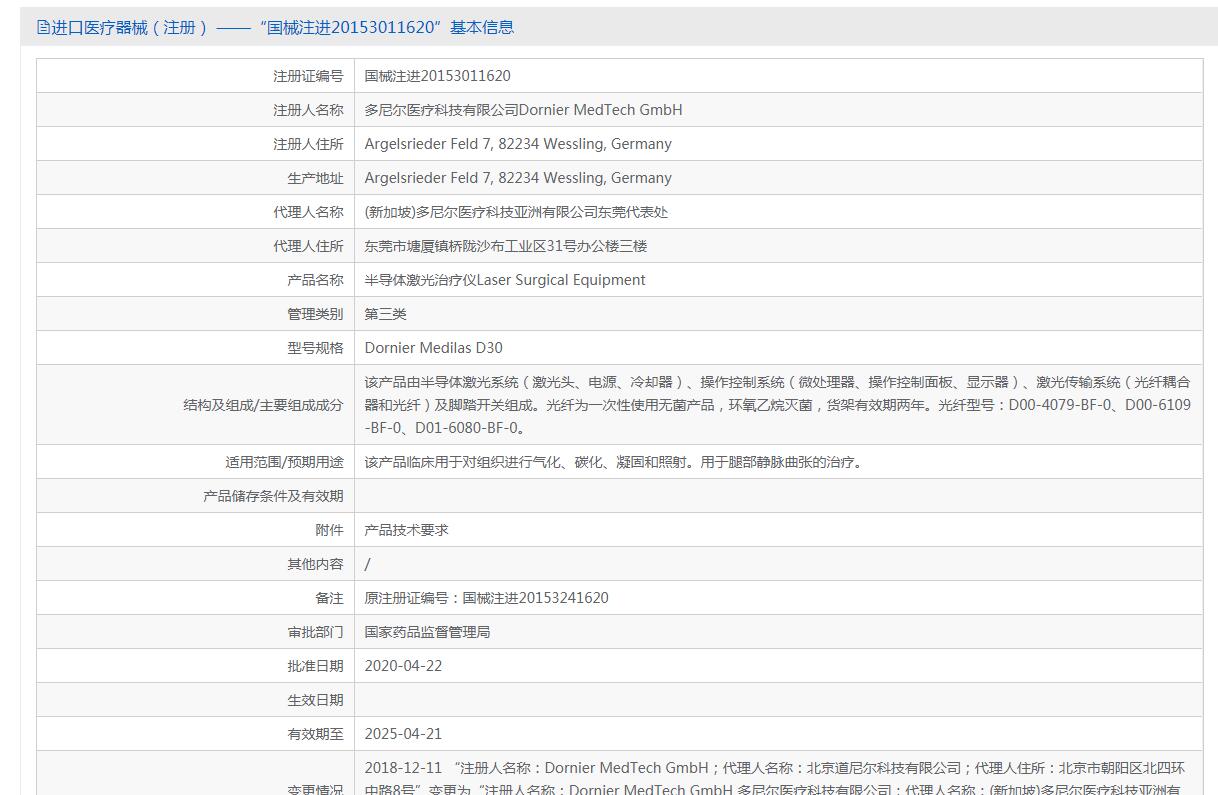
Task: Click the production address value in 生产地址 row
Action: tap(518, 178)
